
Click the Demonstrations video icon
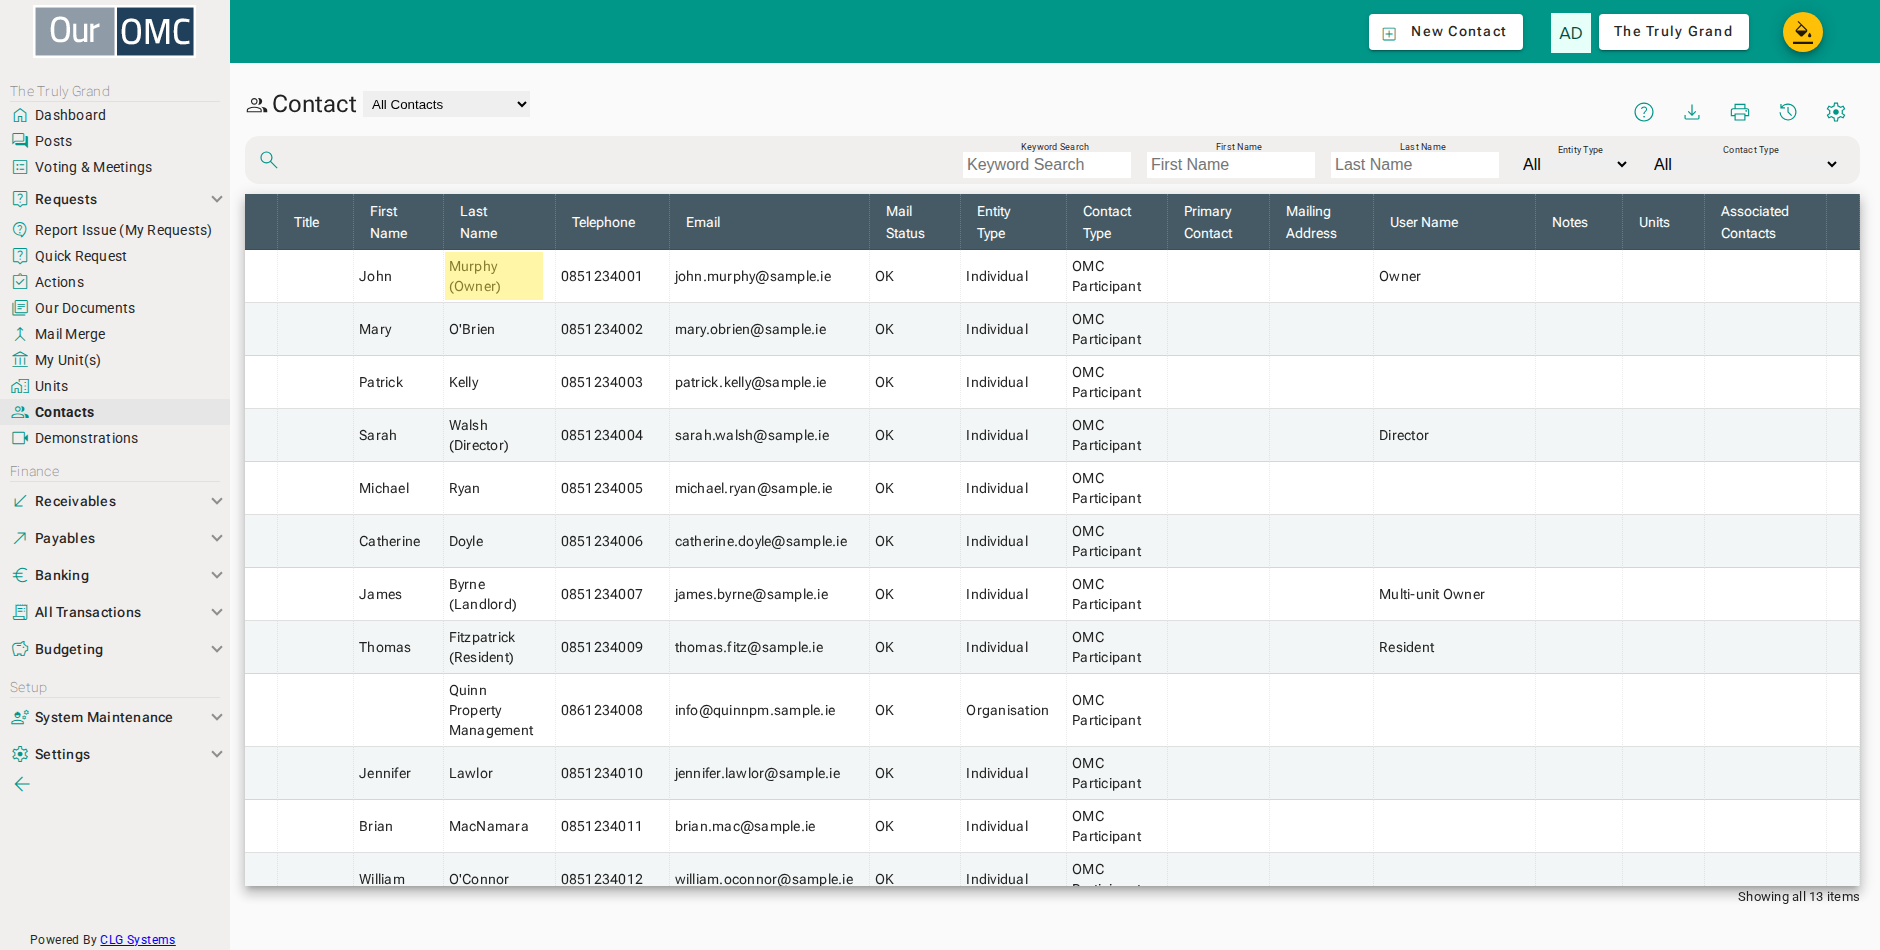20,438
